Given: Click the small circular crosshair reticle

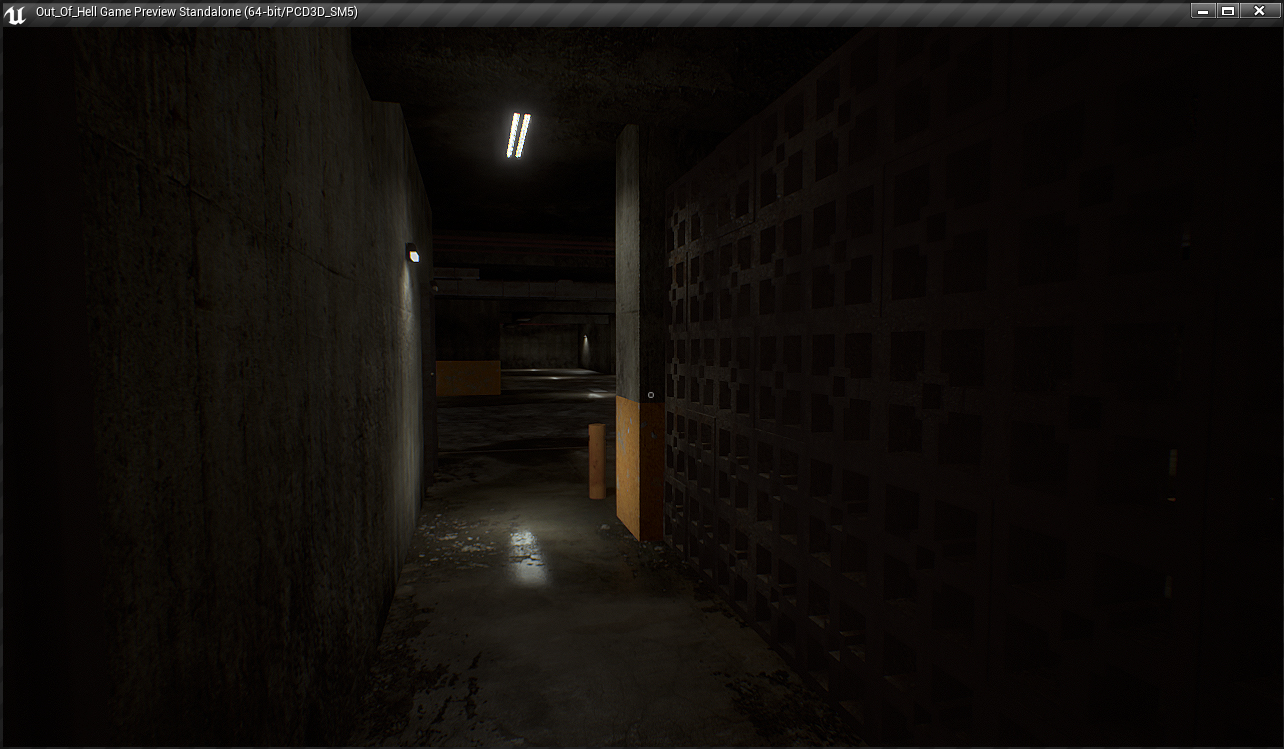Looking at the screenshot, I should coord(651,395).
